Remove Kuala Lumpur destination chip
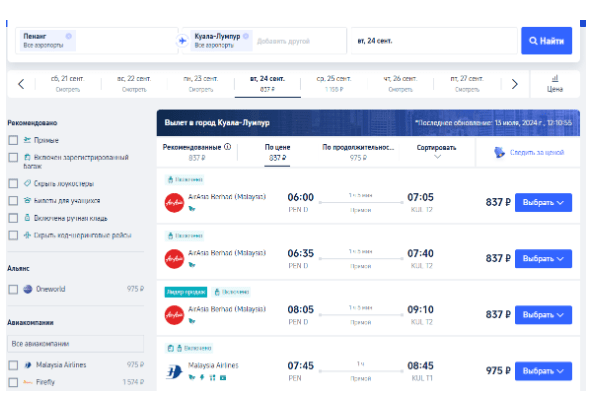This screenshot has width=597, height=396. click(x=246, y=36)
